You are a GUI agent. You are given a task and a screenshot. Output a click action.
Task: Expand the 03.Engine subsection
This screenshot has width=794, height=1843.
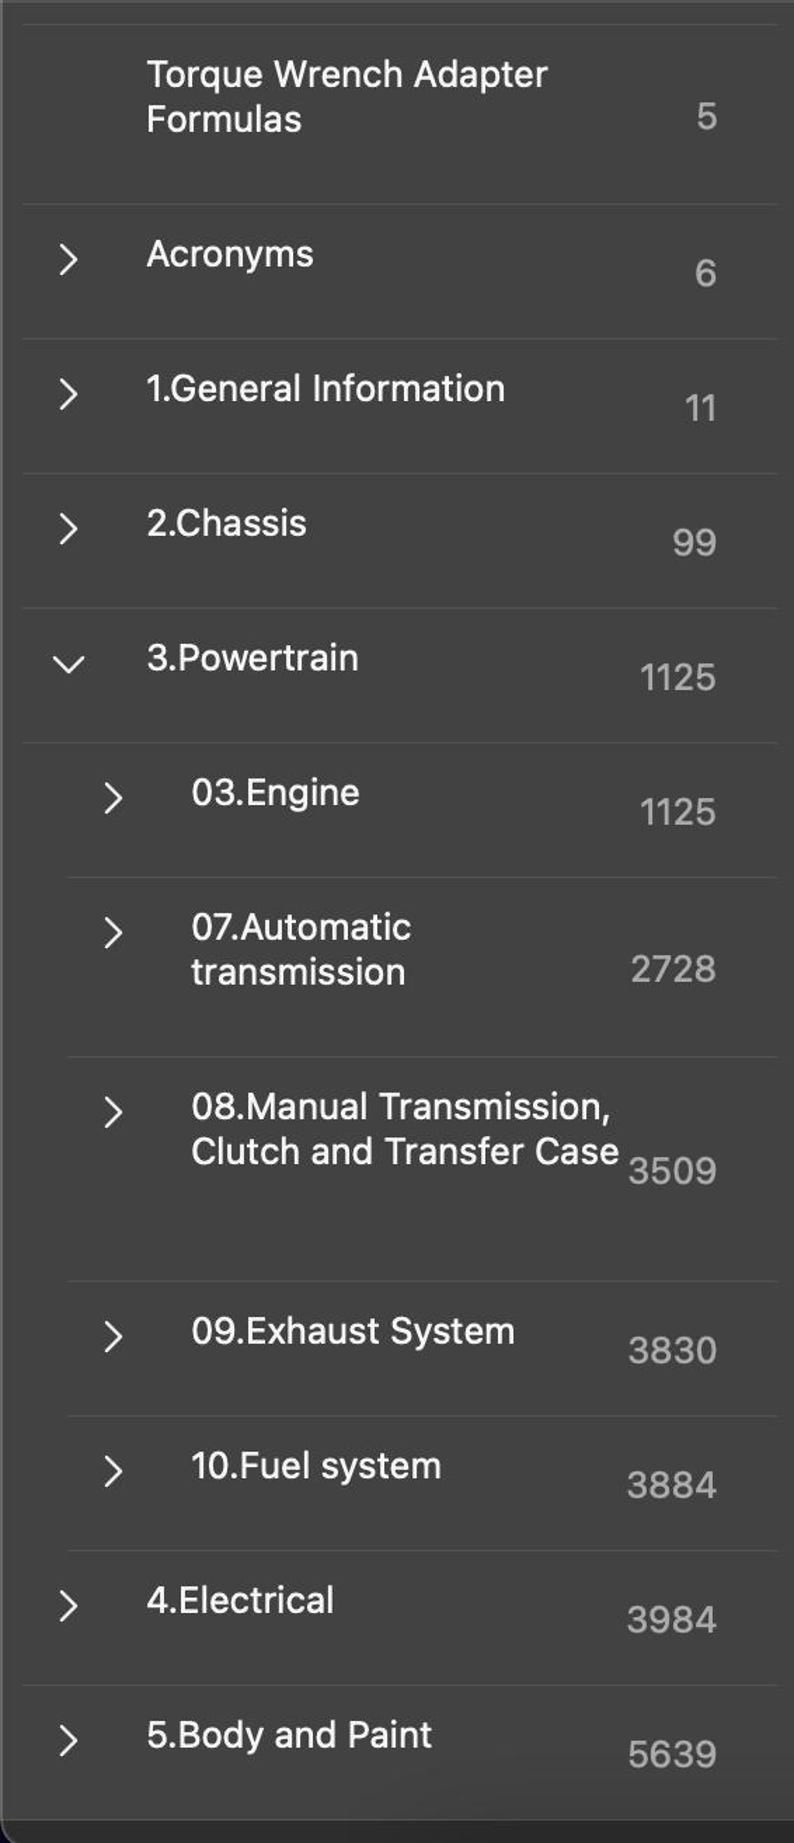tap(113, 798)
